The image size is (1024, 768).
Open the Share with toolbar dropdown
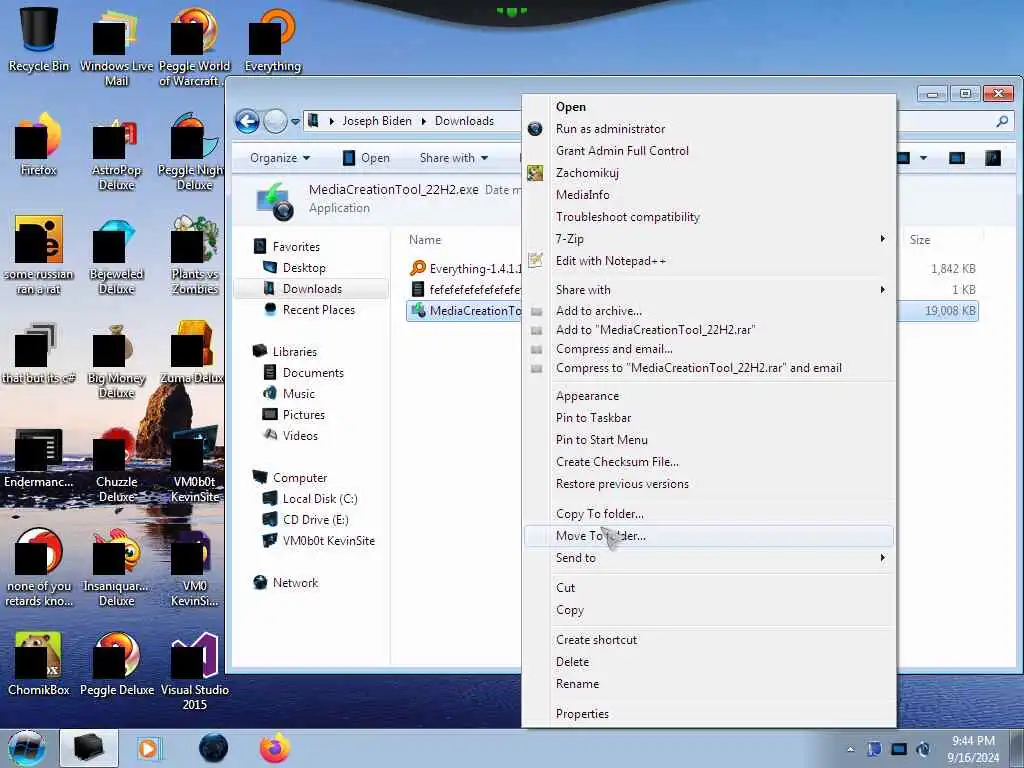(454, 158)
